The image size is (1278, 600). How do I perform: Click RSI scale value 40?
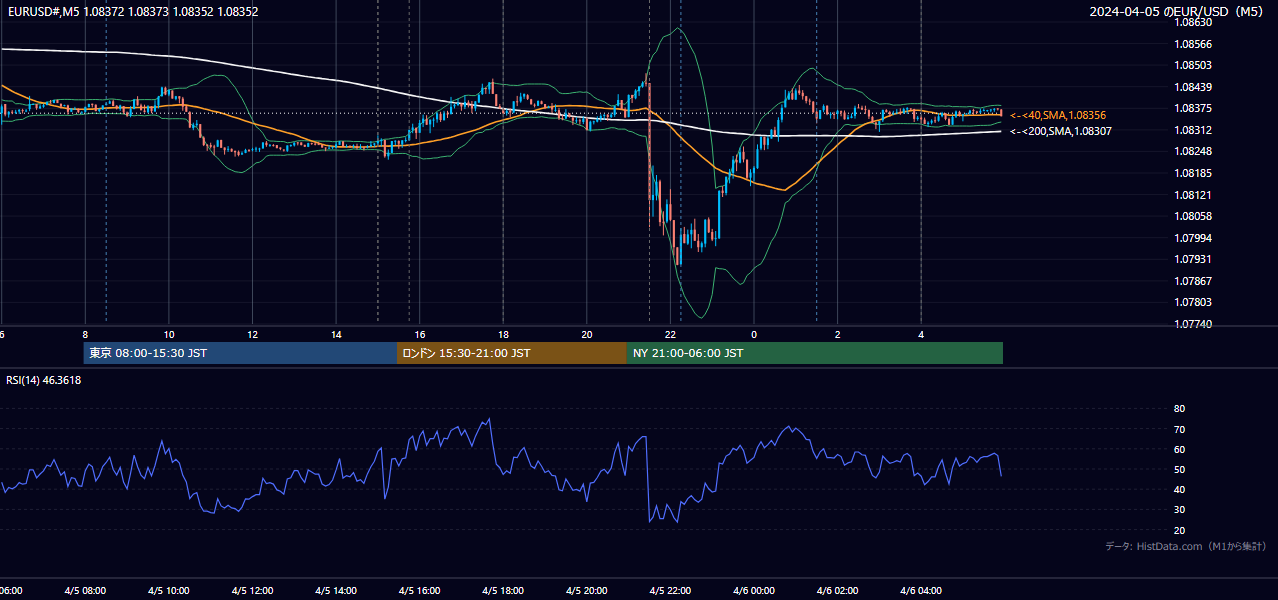point(1179,489)
